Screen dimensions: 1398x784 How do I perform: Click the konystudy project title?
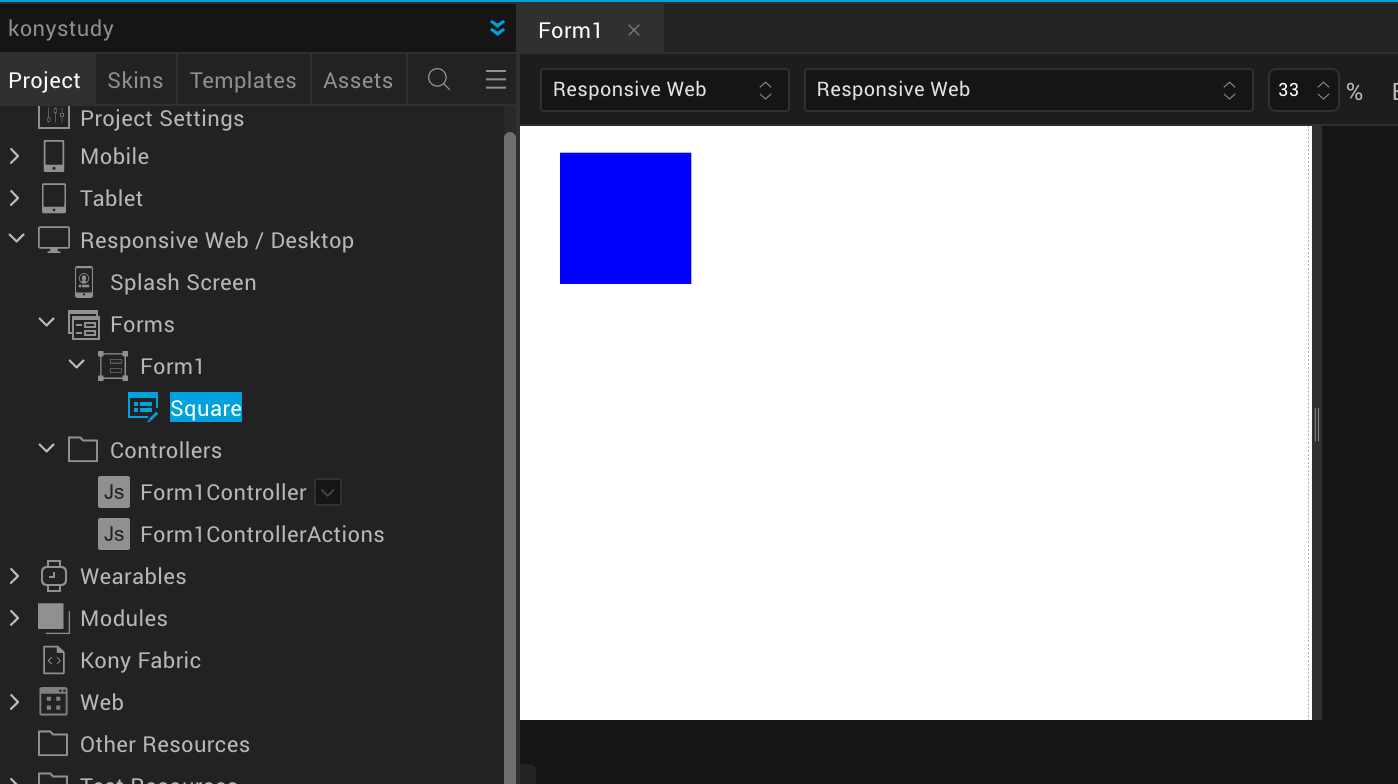[x=61, y=29]
